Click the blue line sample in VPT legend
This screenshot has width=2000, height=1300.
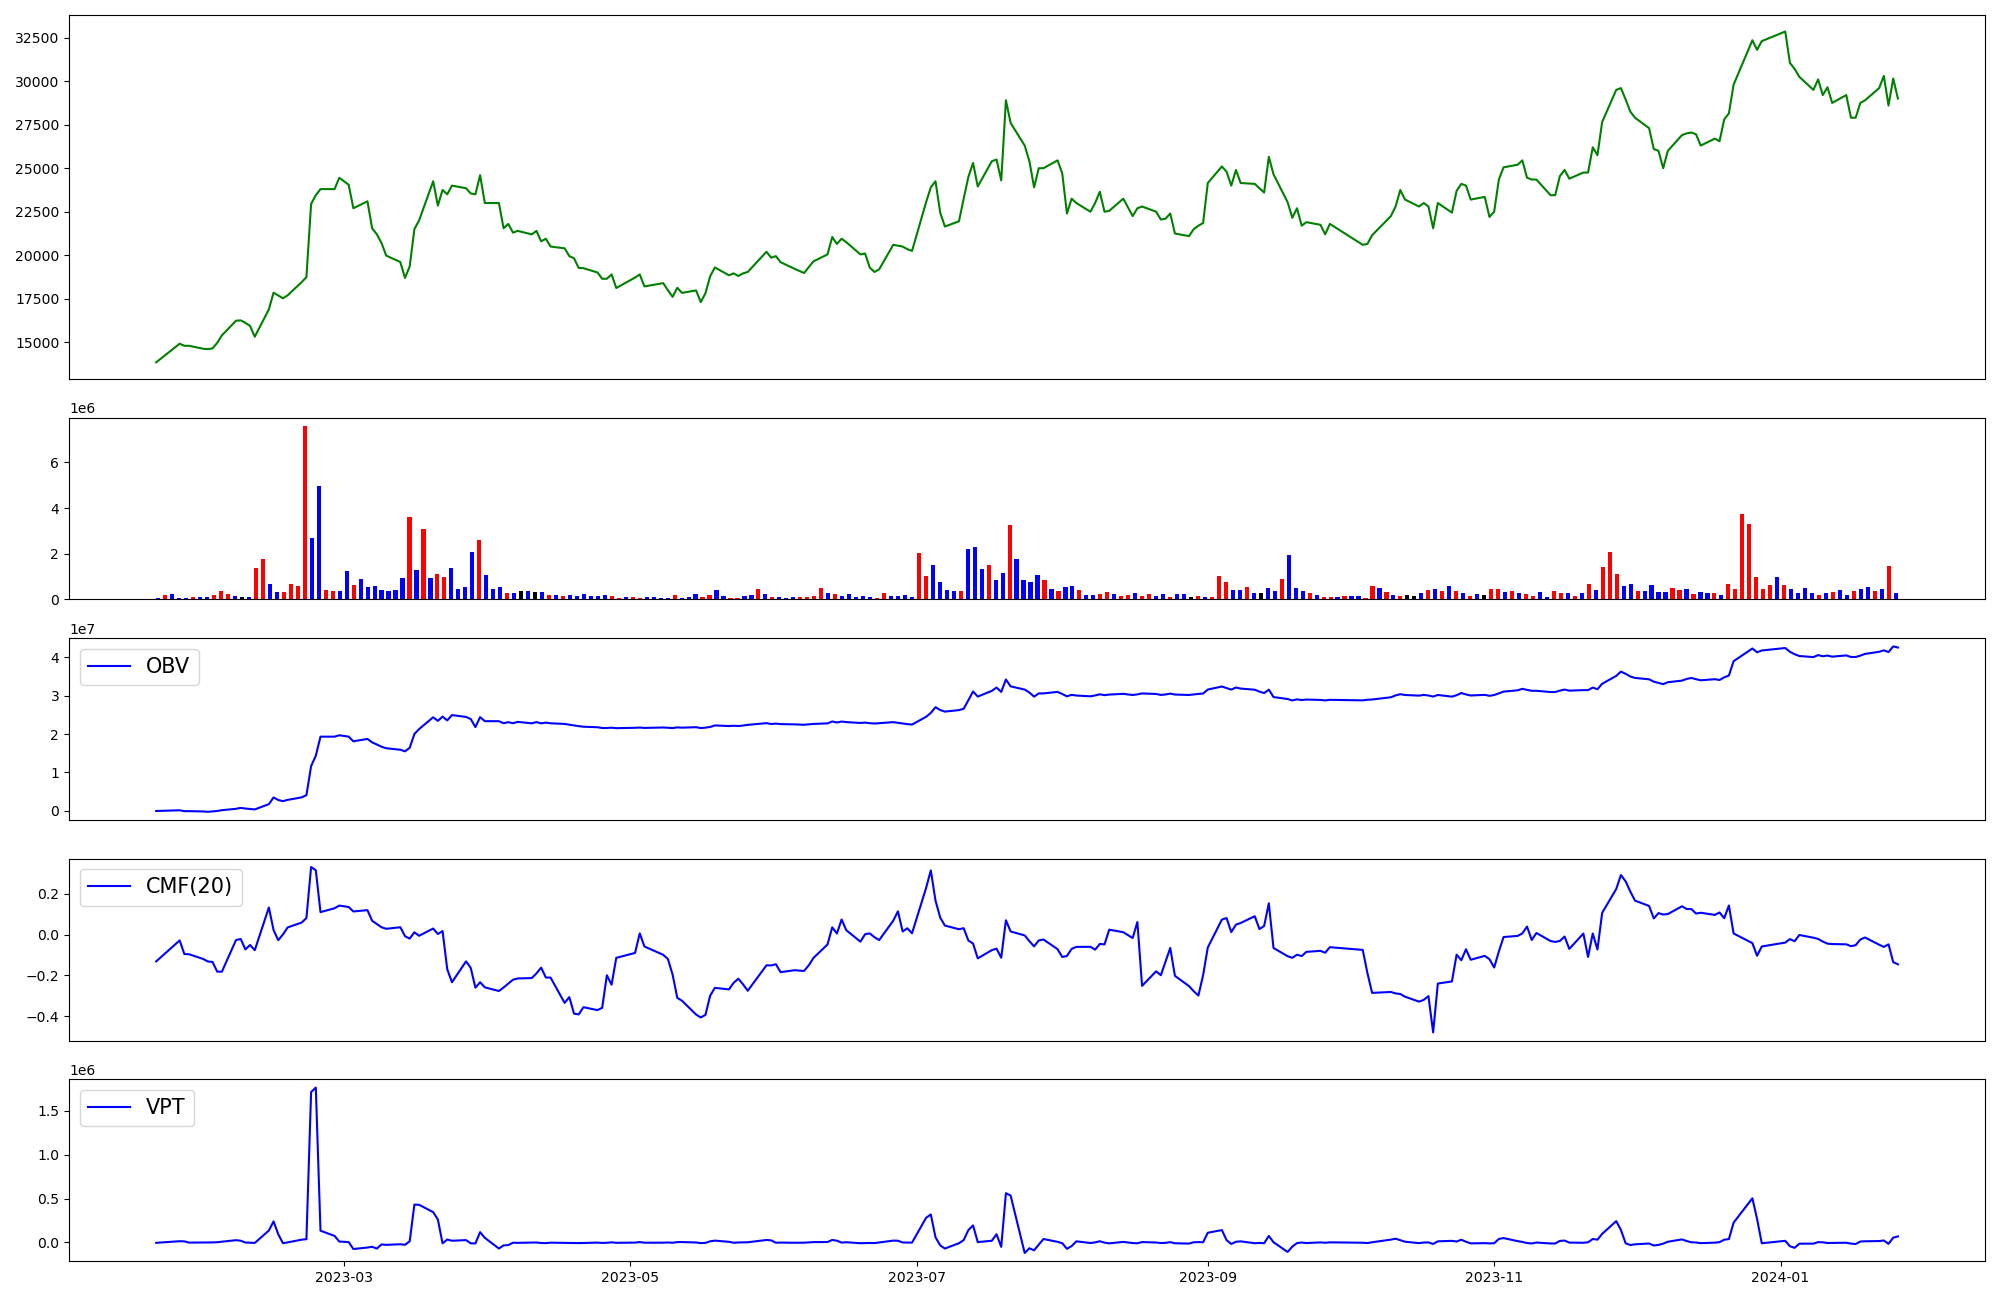(x=110, y=1108)
